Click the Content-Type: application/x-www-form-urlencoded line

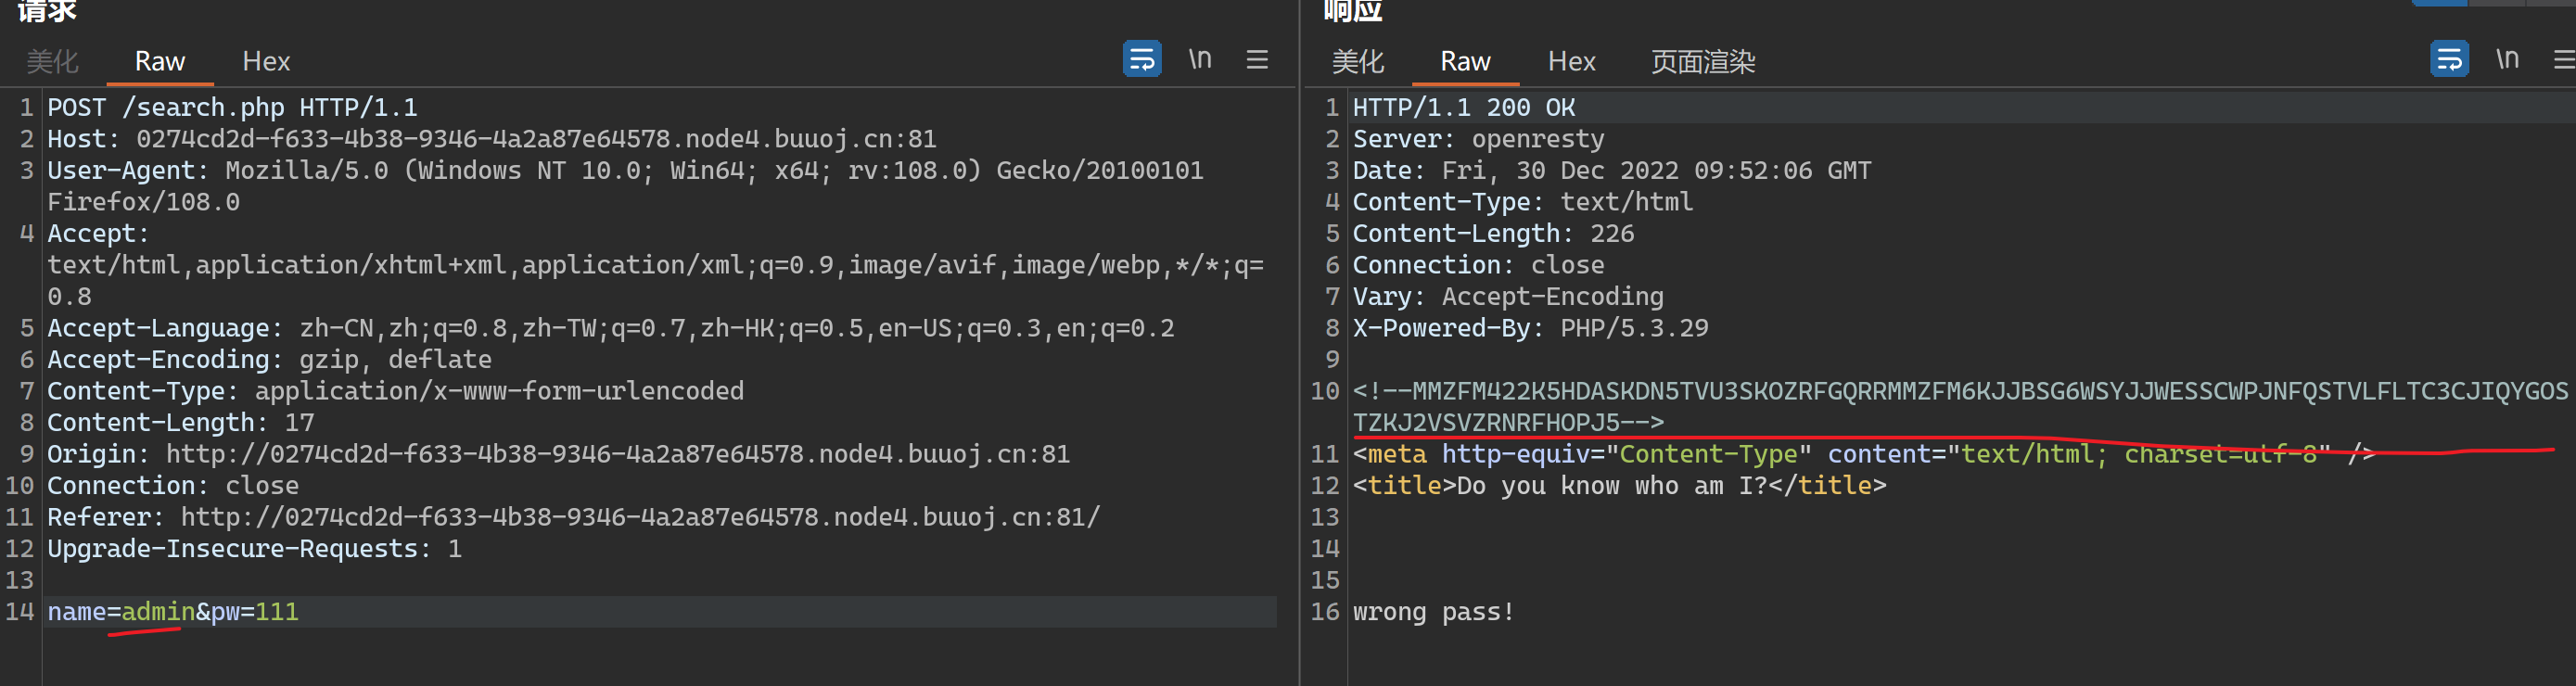395,391
